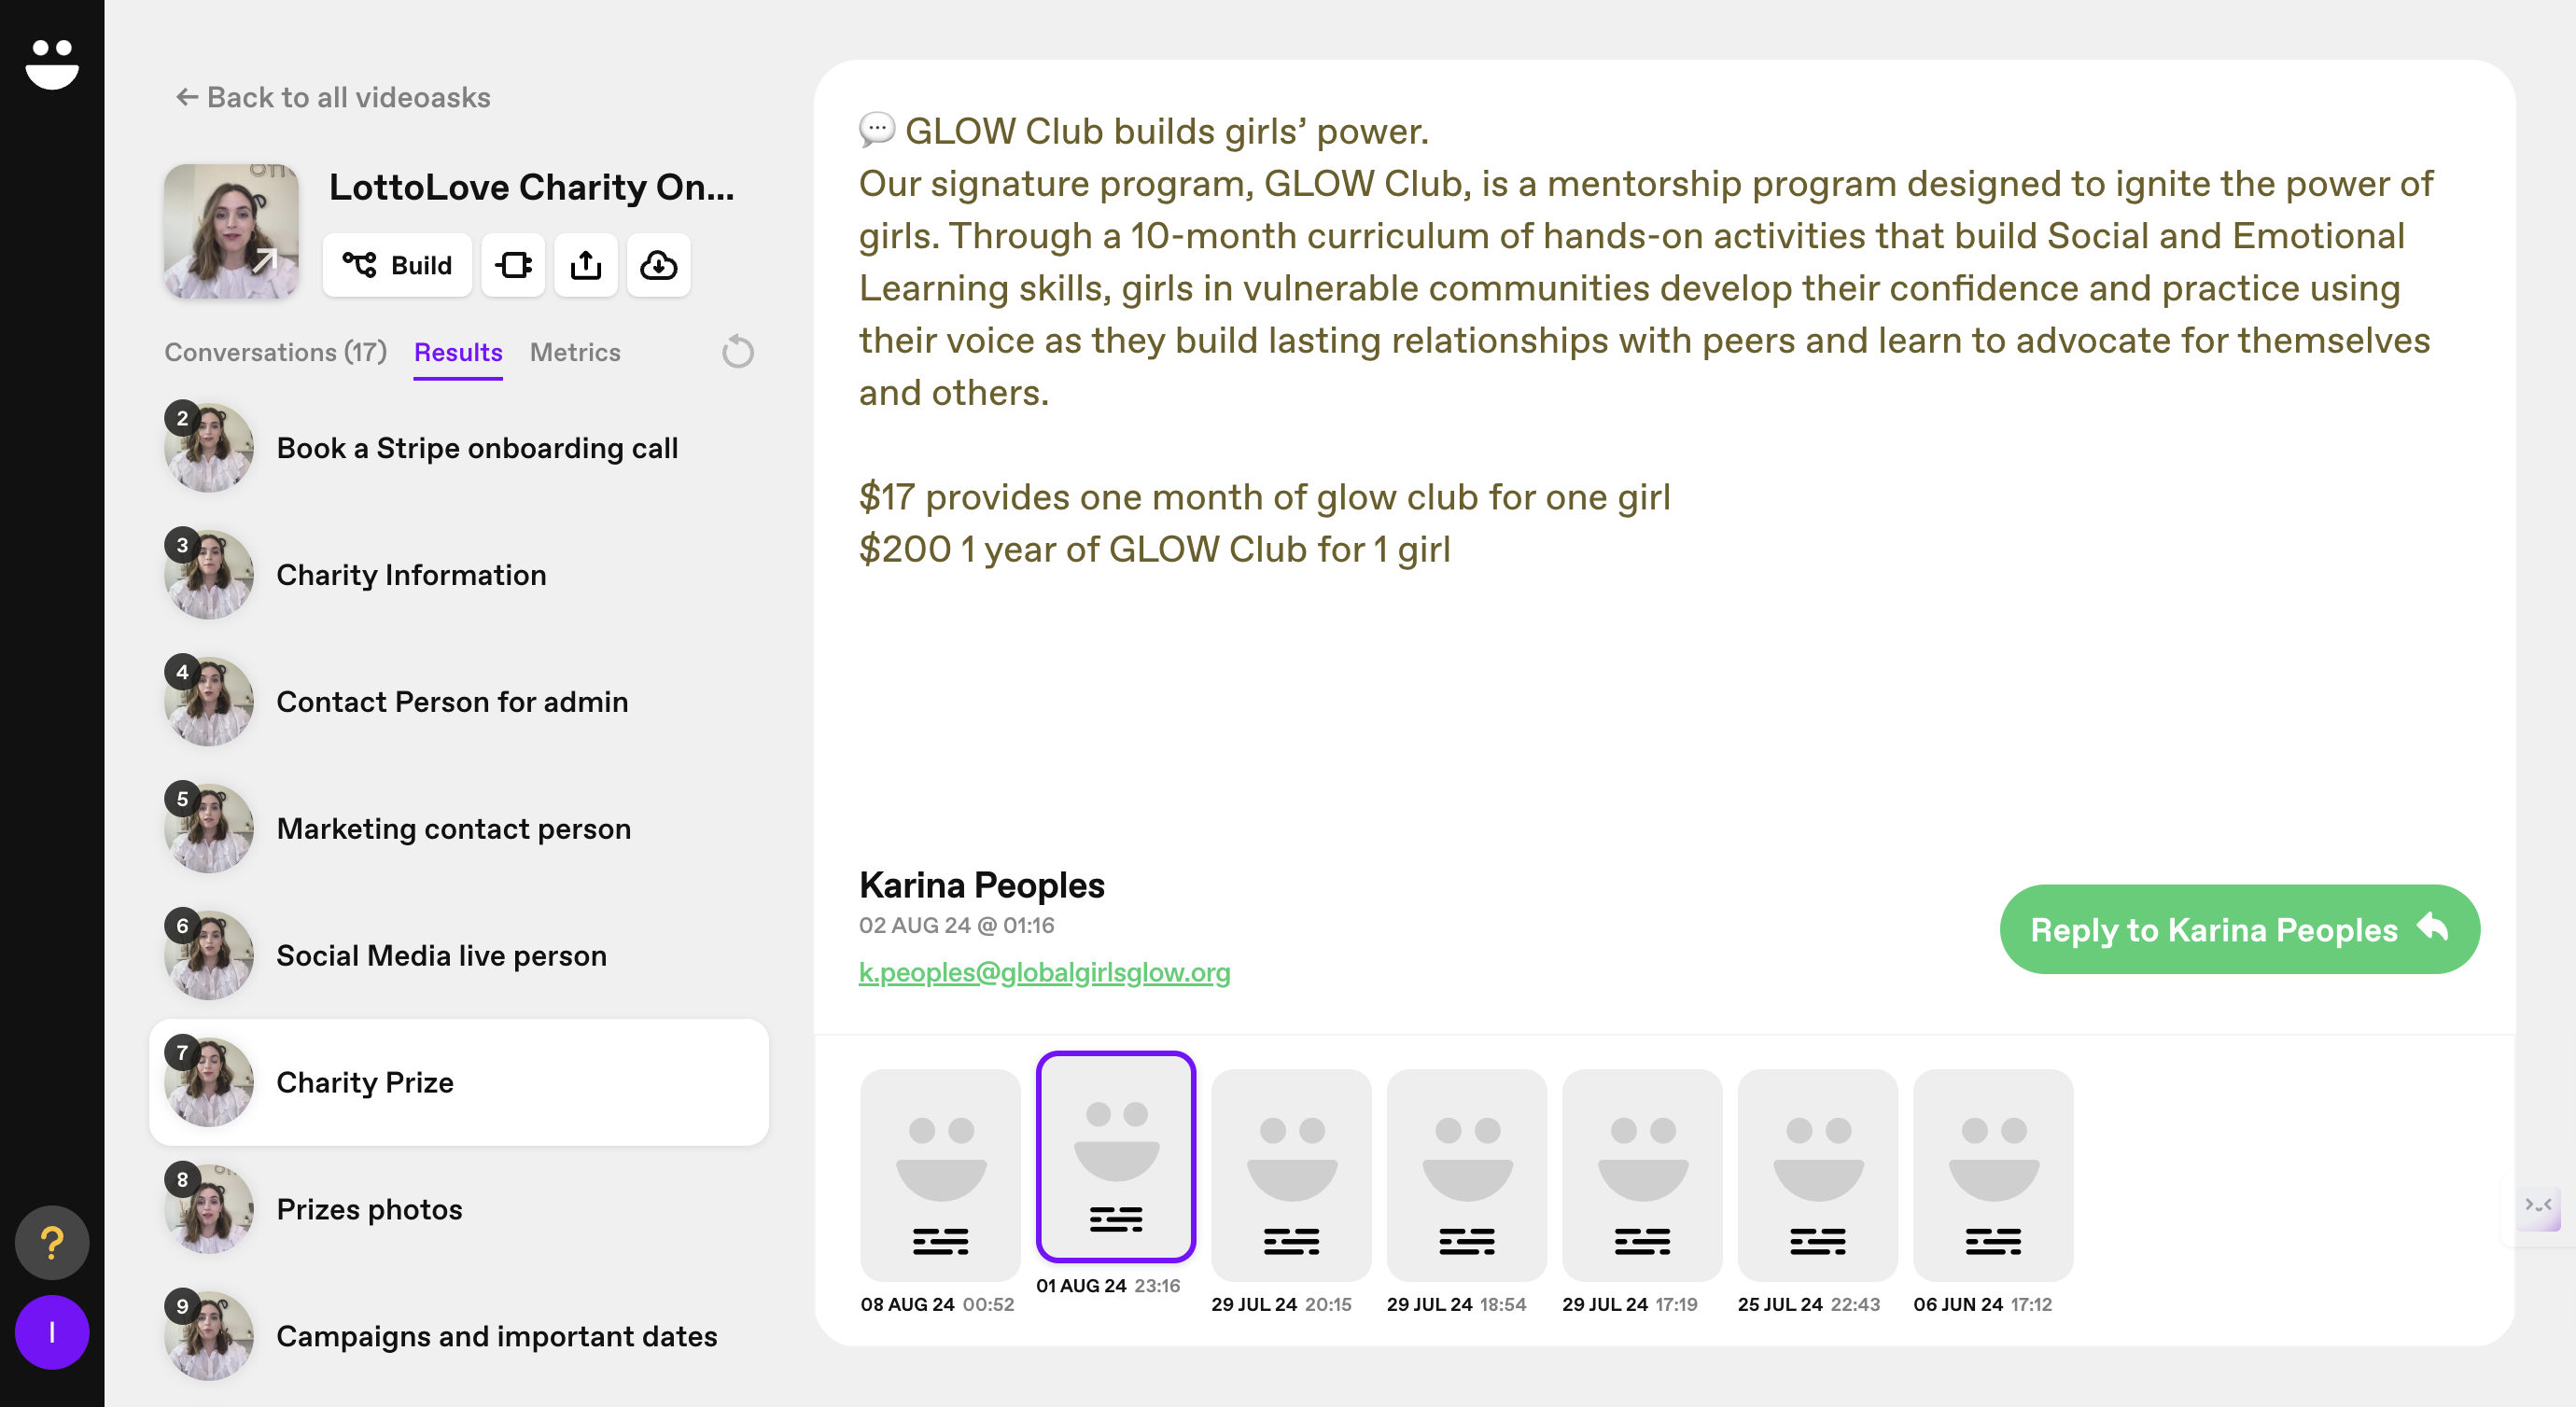Open the embed widget icon

pos(513,265)
